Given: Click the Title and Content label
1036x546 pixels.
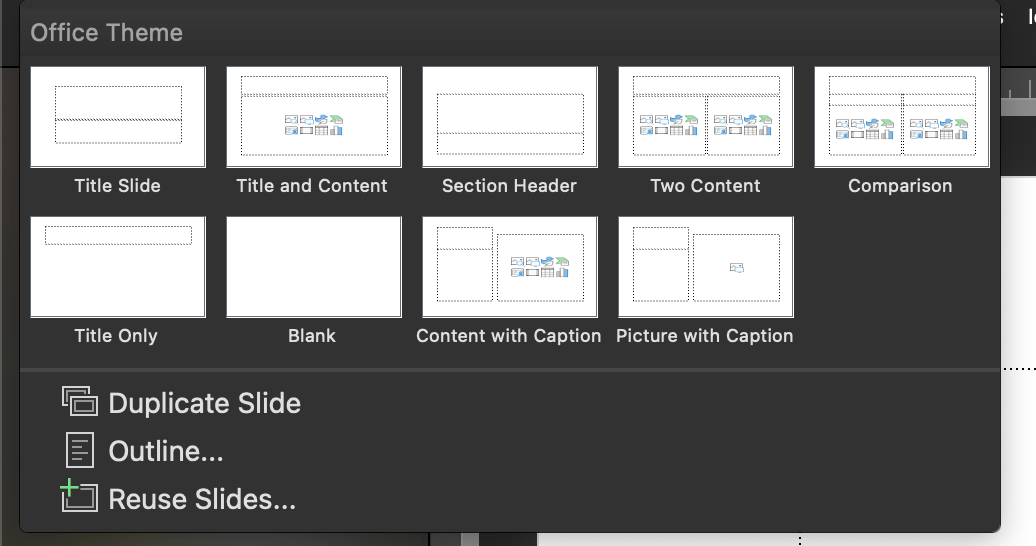Looking at the screenshot, I should [x=312, y=186].
